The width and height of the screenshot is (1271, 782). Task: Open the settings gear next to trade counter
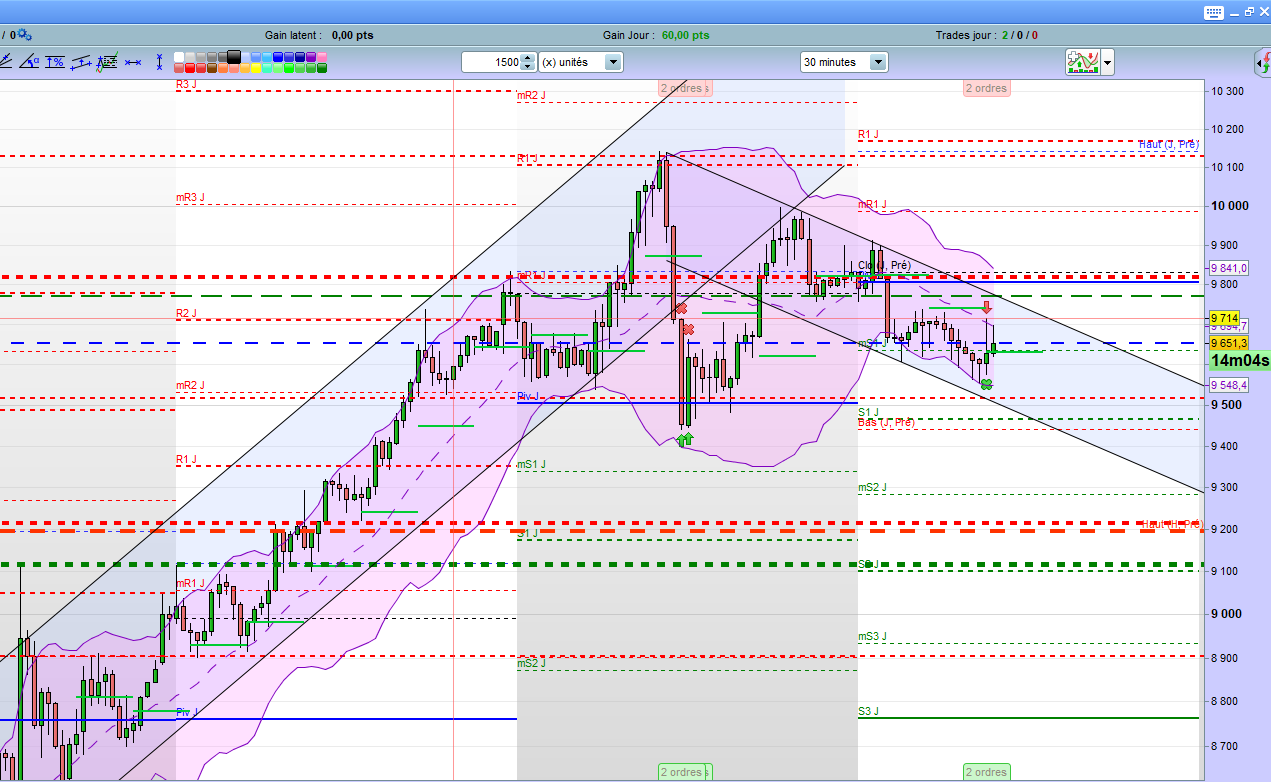tap(24, 35)
